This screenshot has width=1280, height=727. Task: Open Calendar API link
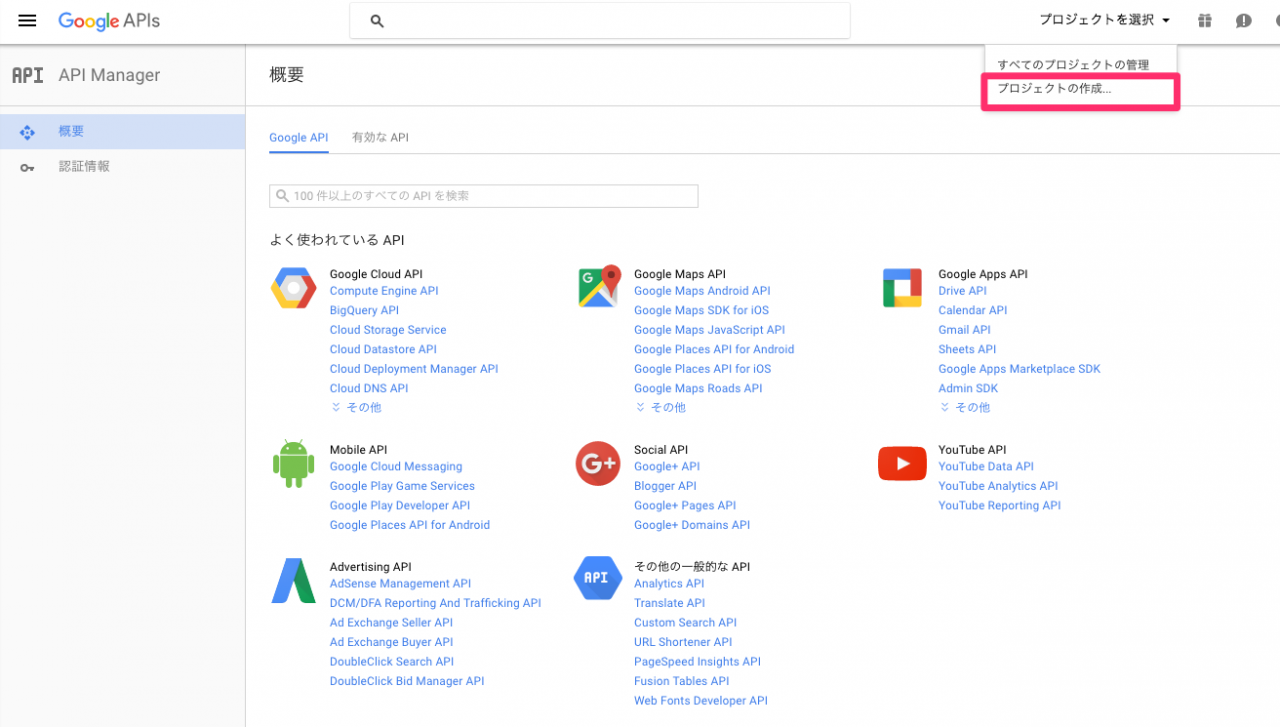coord(972,310)
